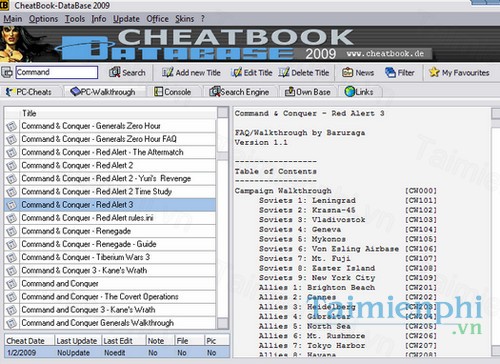Click the Search button icon
This screenshot has height=364, width=500.
115,72
